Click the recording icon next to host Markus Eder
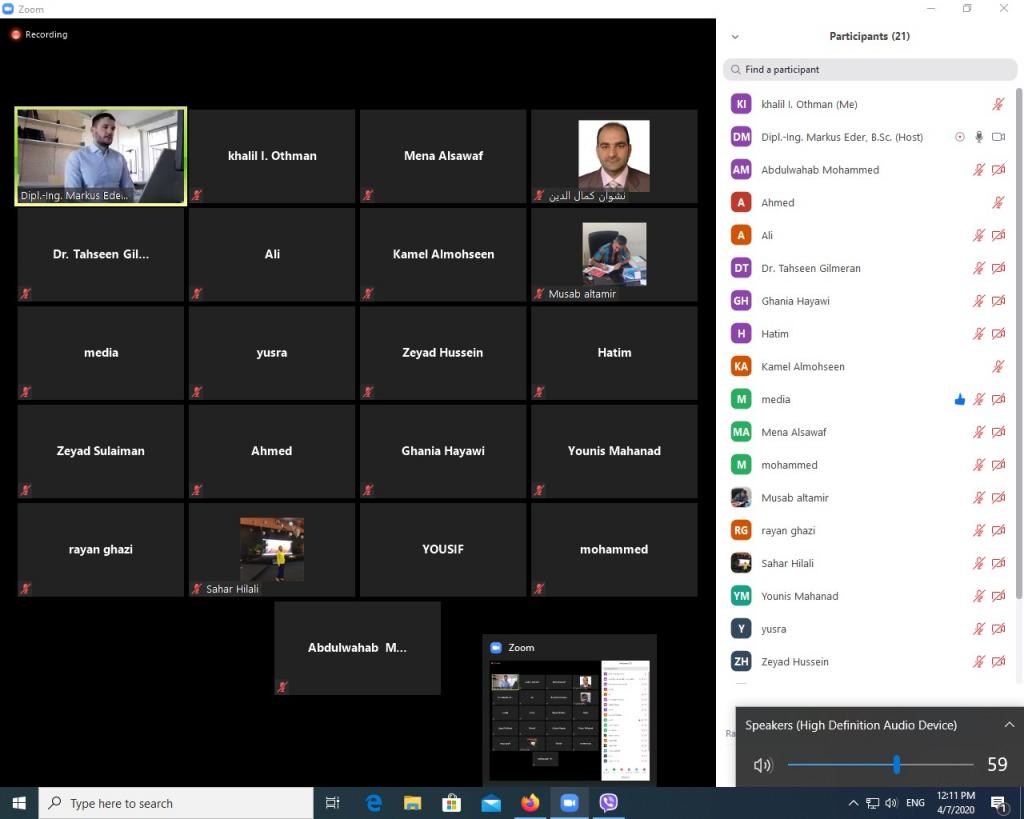The width and height of the screenshot is (1024, 819). coord(960,137)
